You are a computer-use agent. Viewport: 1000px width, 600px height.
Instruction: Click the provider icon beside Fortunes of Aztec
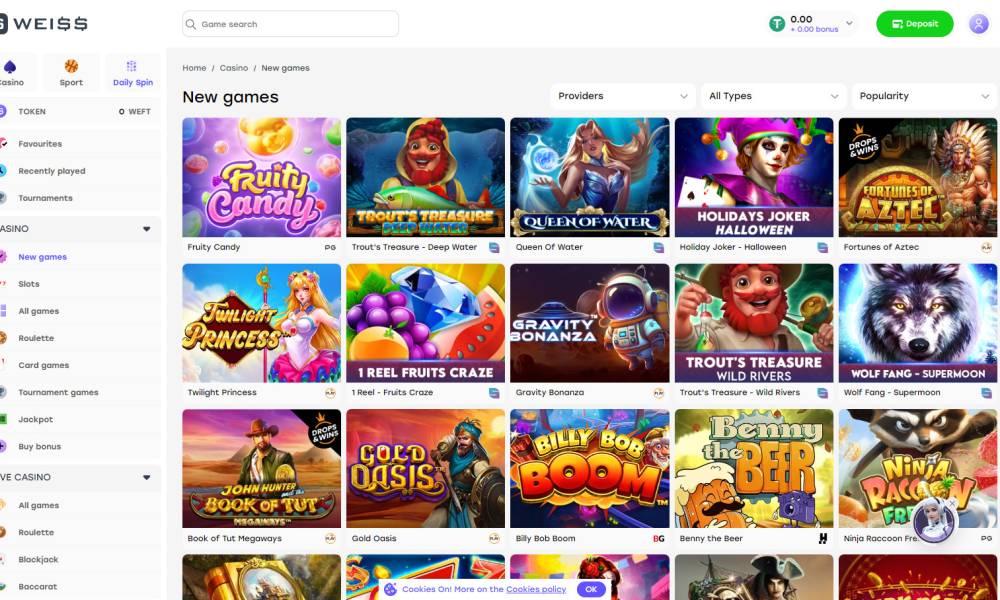(x=987, y=247)
